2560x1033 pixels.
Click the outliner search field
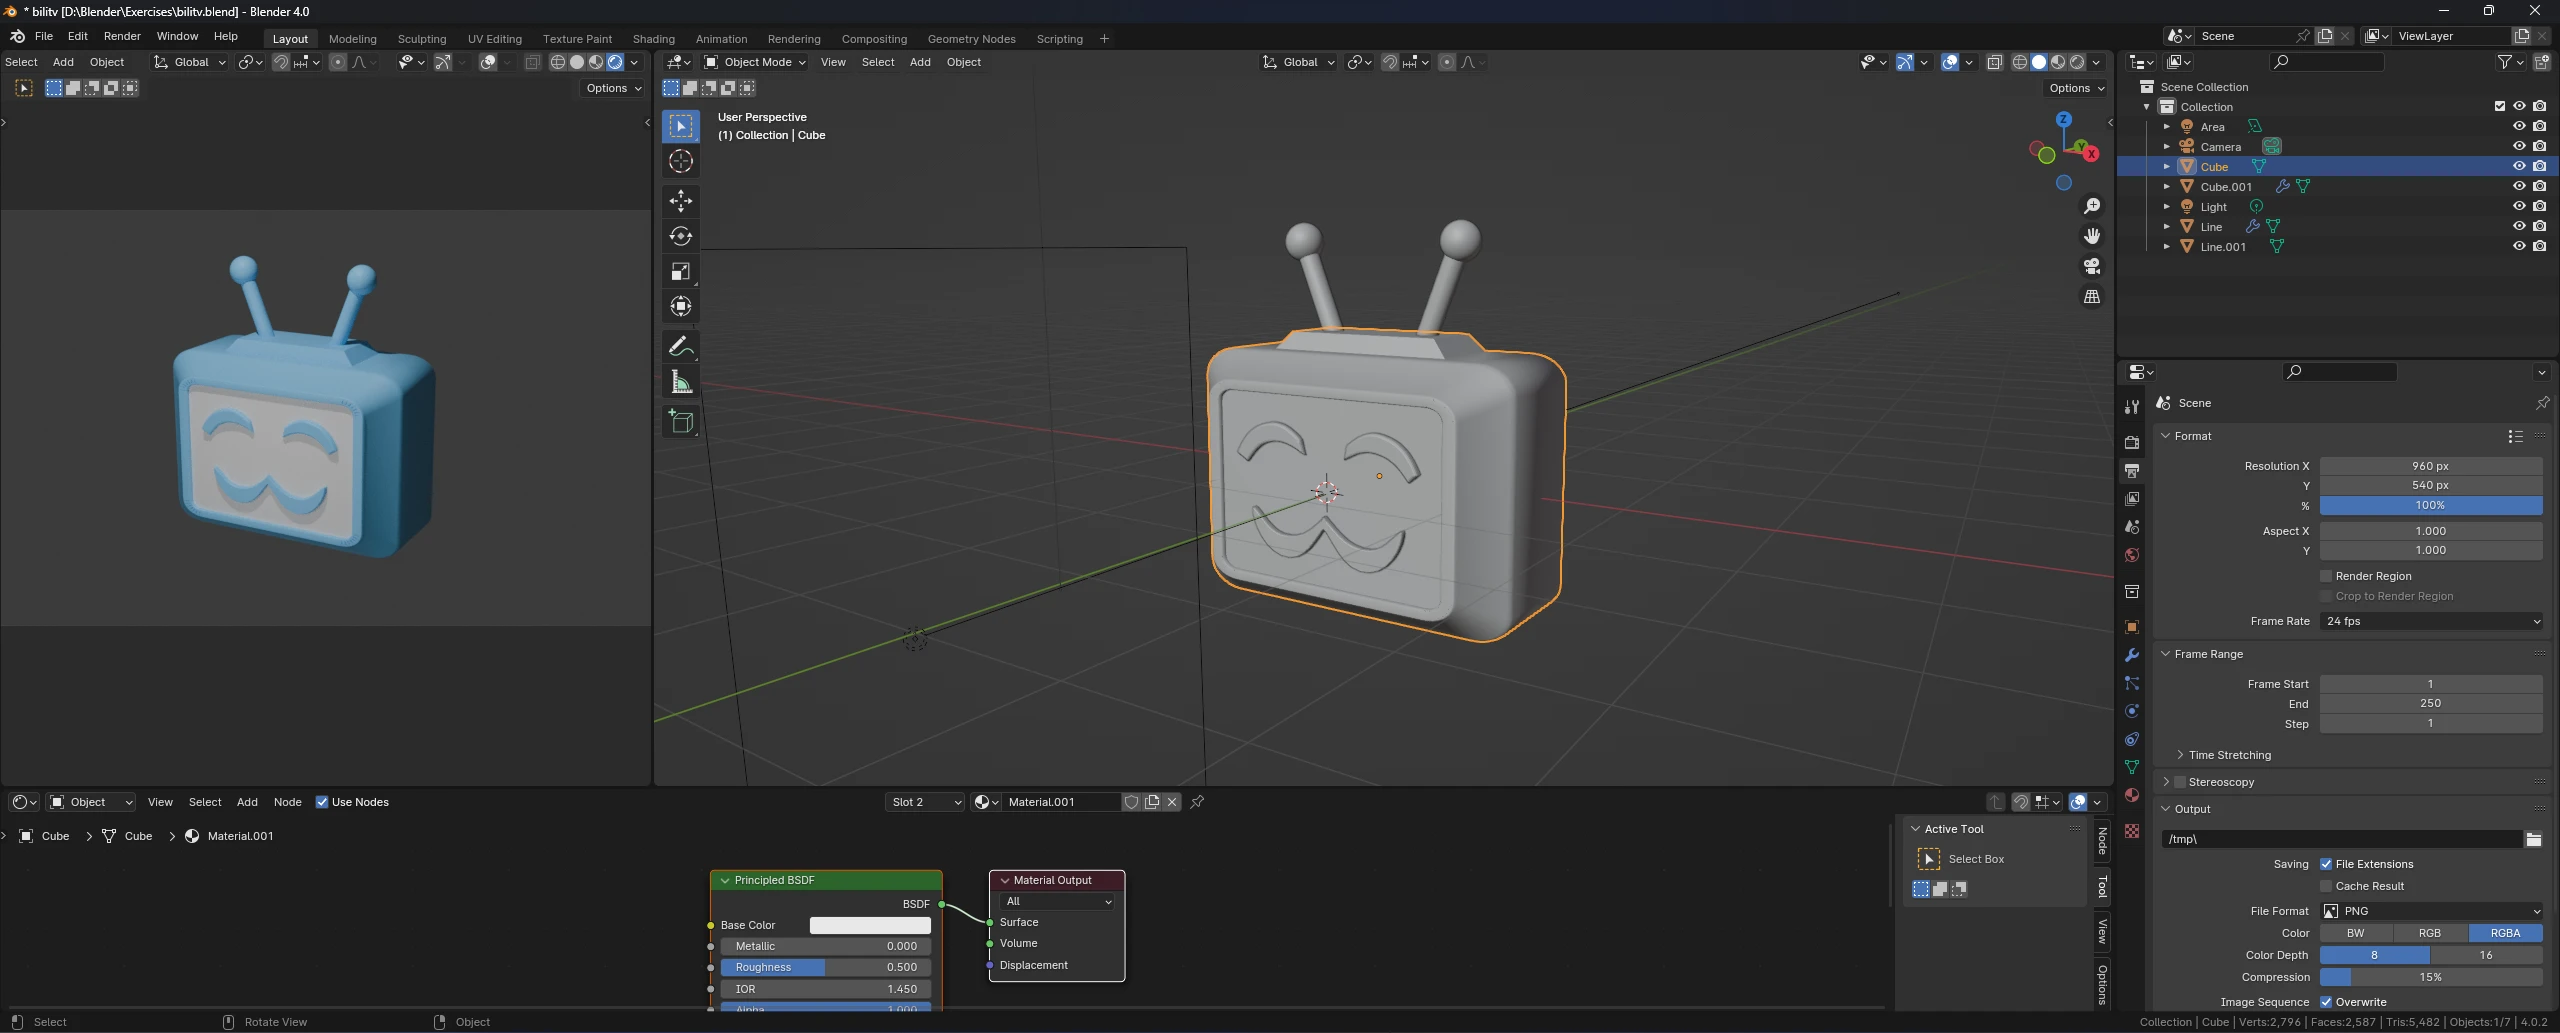pyautogui.click(x=2326, y=62)
